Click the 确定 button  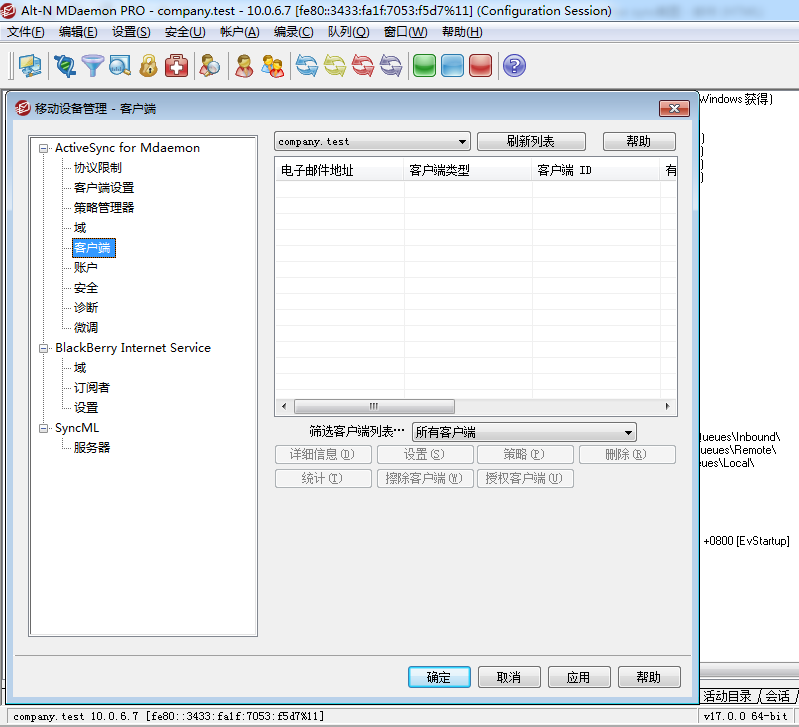(x=439, y=677)
